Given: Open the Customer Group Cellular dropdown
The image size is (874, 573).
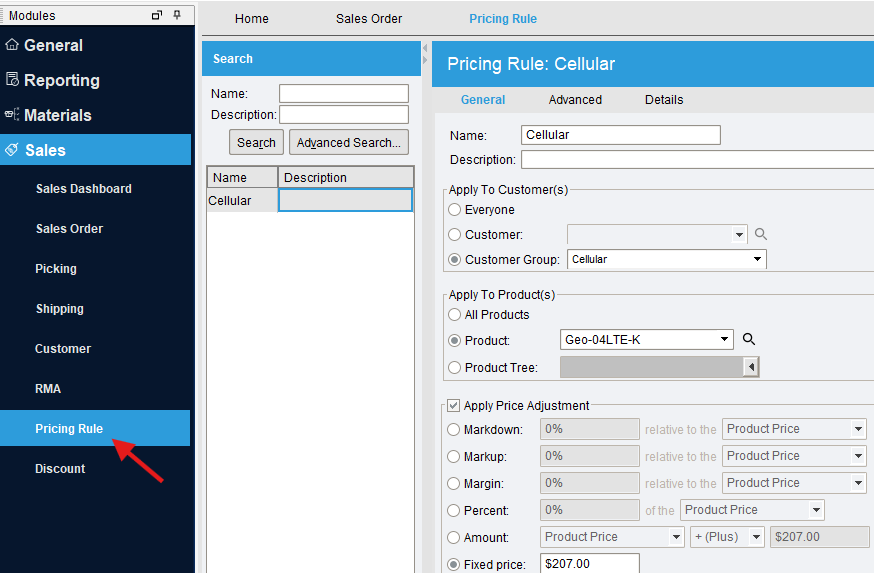Looking at the screenshot, I should [757, 259].
